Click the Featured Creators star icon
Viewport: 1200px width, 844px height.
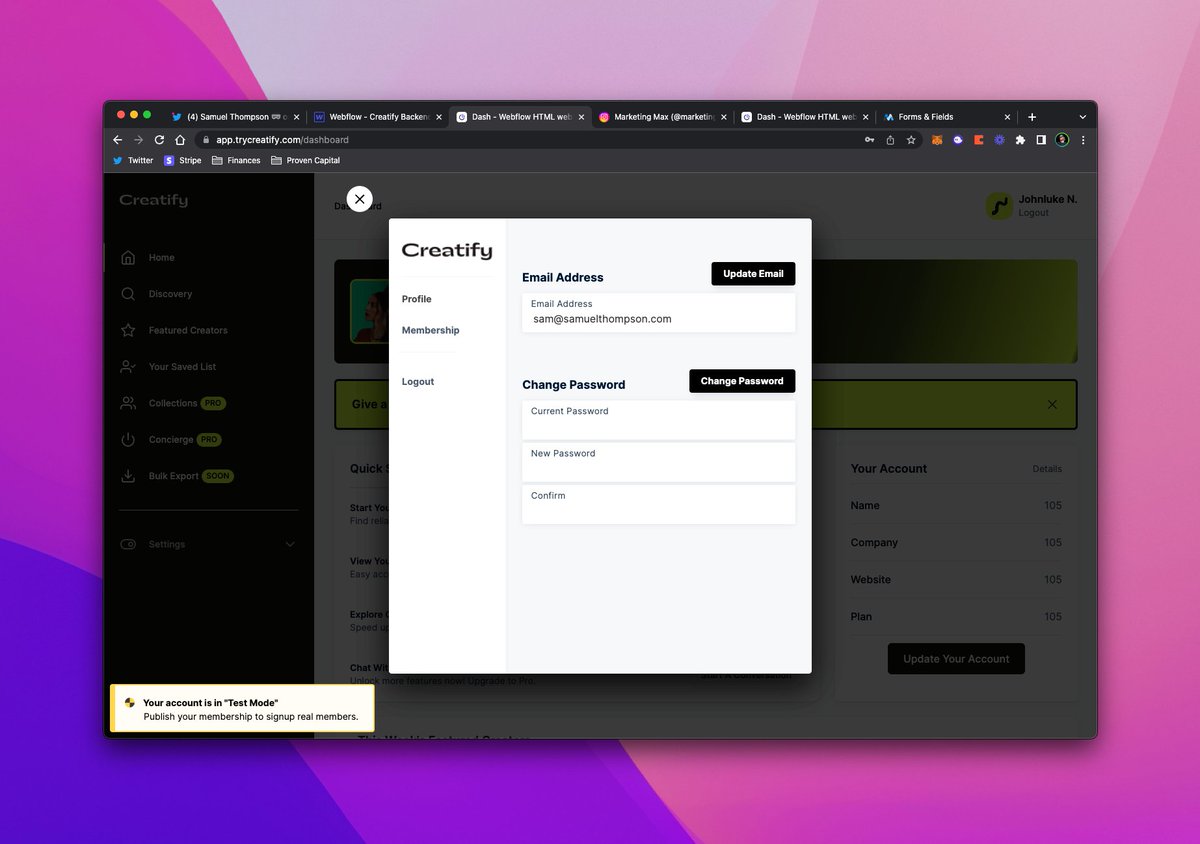128,330
